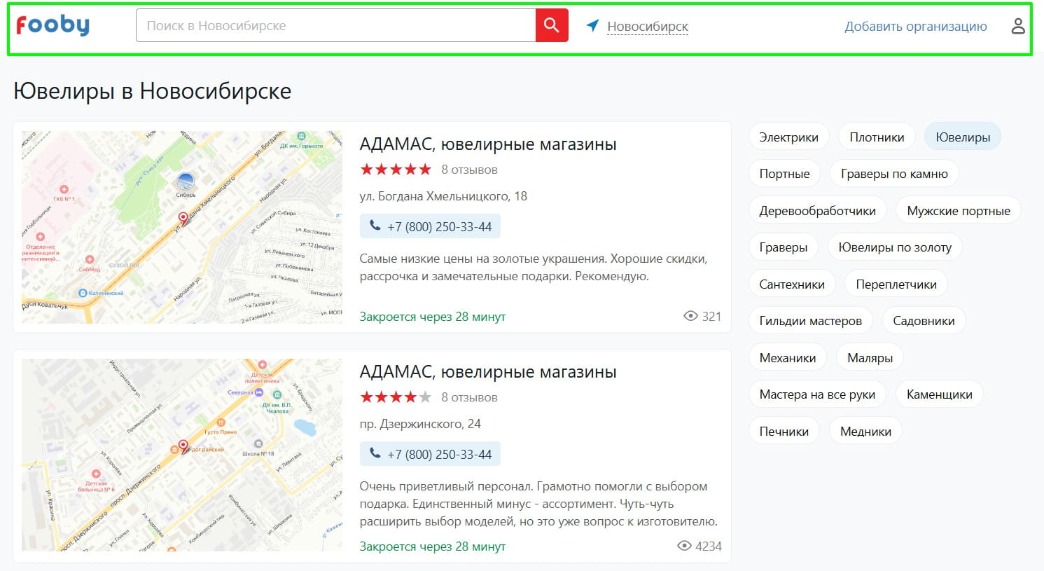Screen dimensions: 1044x571
Task: Select the highlighted Ювелиры category tag
Action: pos(963,137)
